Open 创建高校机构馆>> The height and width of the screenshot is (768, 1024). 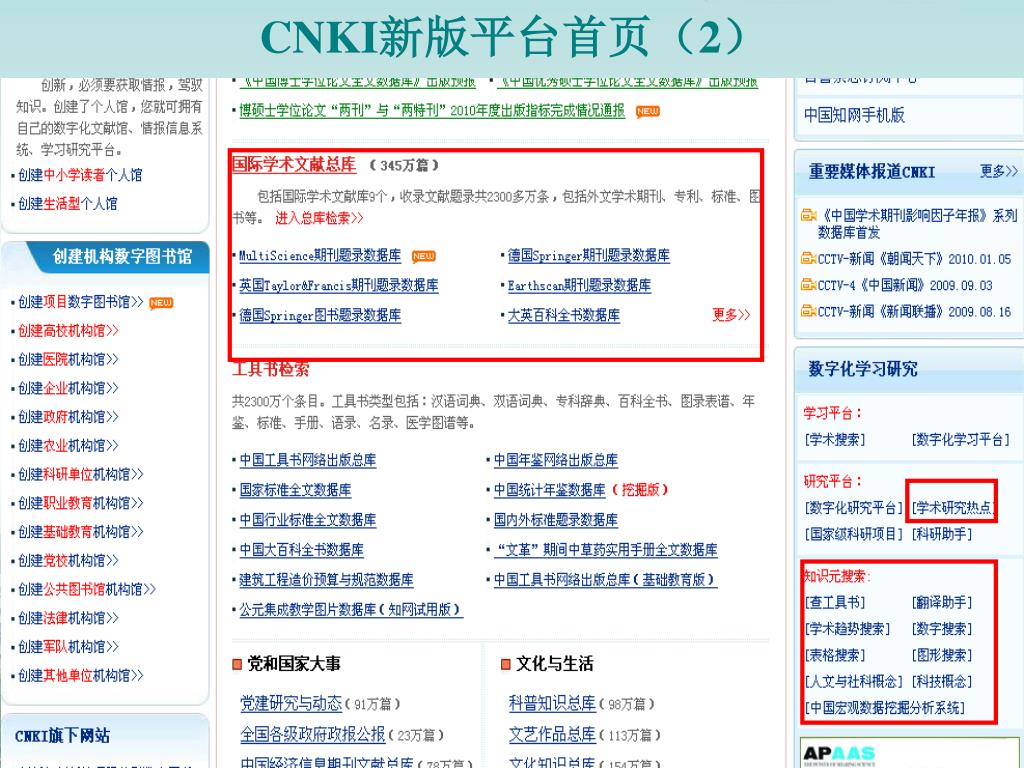click(68, 330)
